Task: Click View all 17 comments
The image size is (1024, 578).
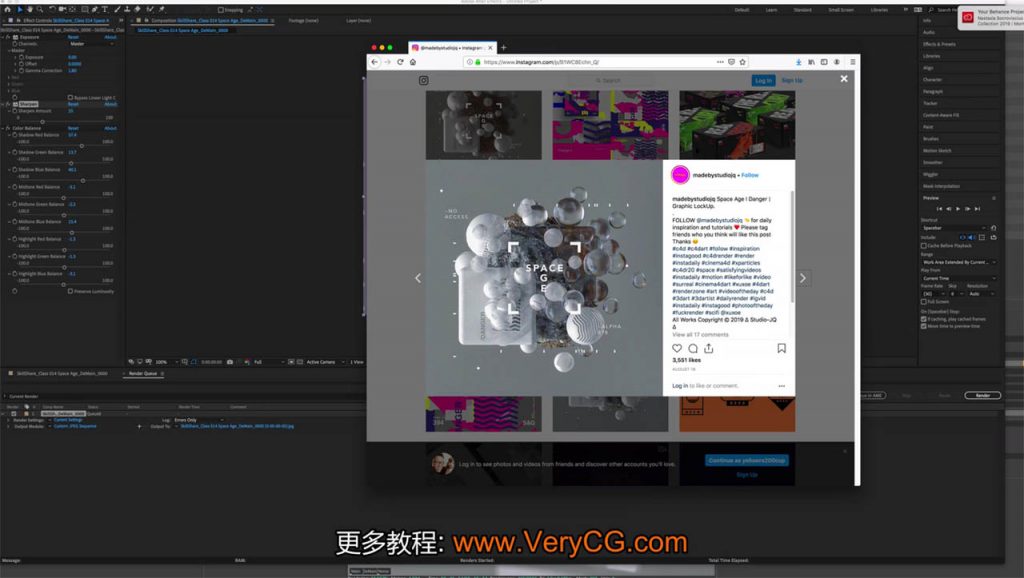Action: click(x=700, y=334)
